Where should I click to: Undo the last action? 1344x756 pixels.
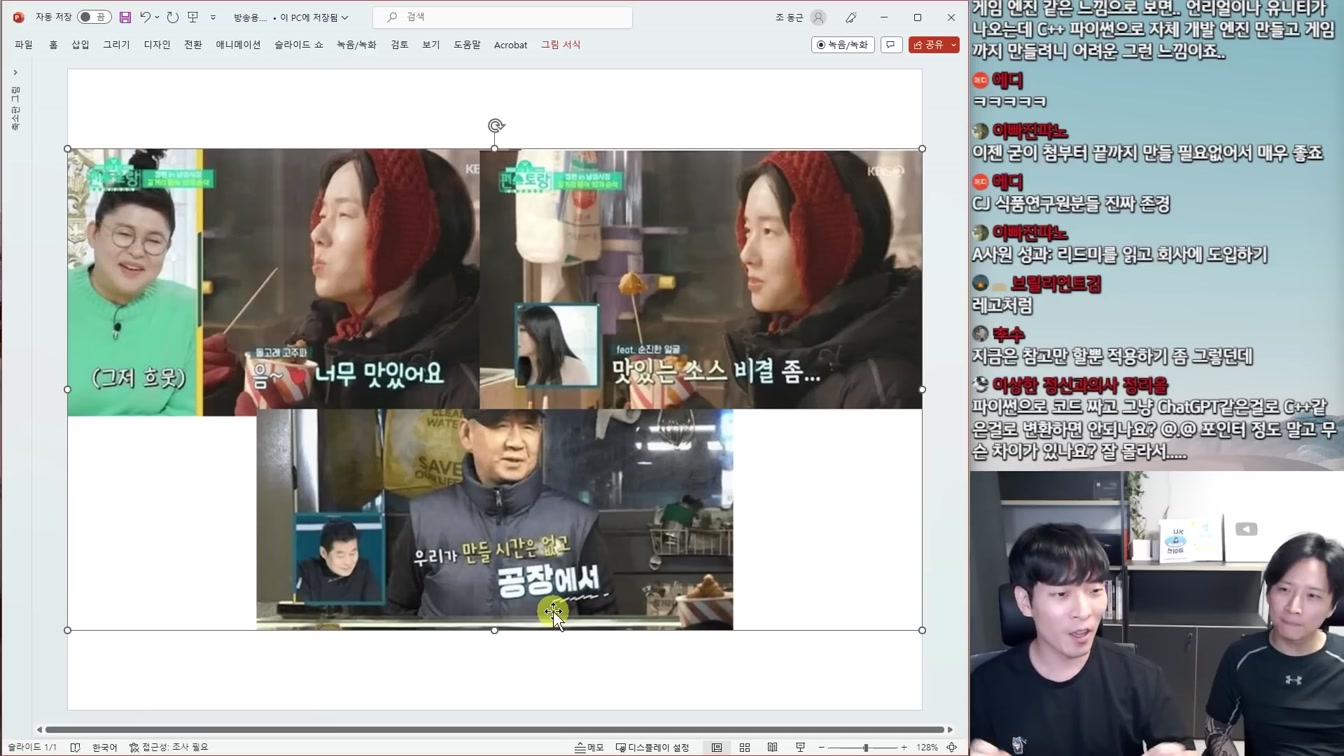tap(145, 17)
